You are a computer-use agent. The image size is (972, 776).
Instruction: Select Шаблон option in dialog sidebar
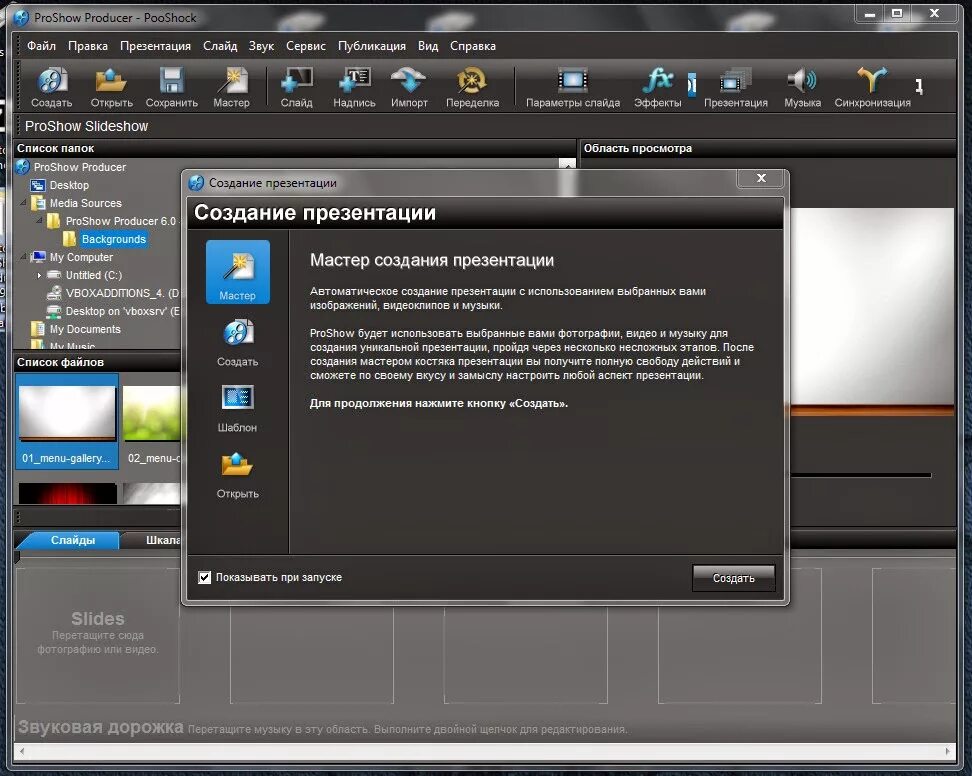click(x=237, y=409)
